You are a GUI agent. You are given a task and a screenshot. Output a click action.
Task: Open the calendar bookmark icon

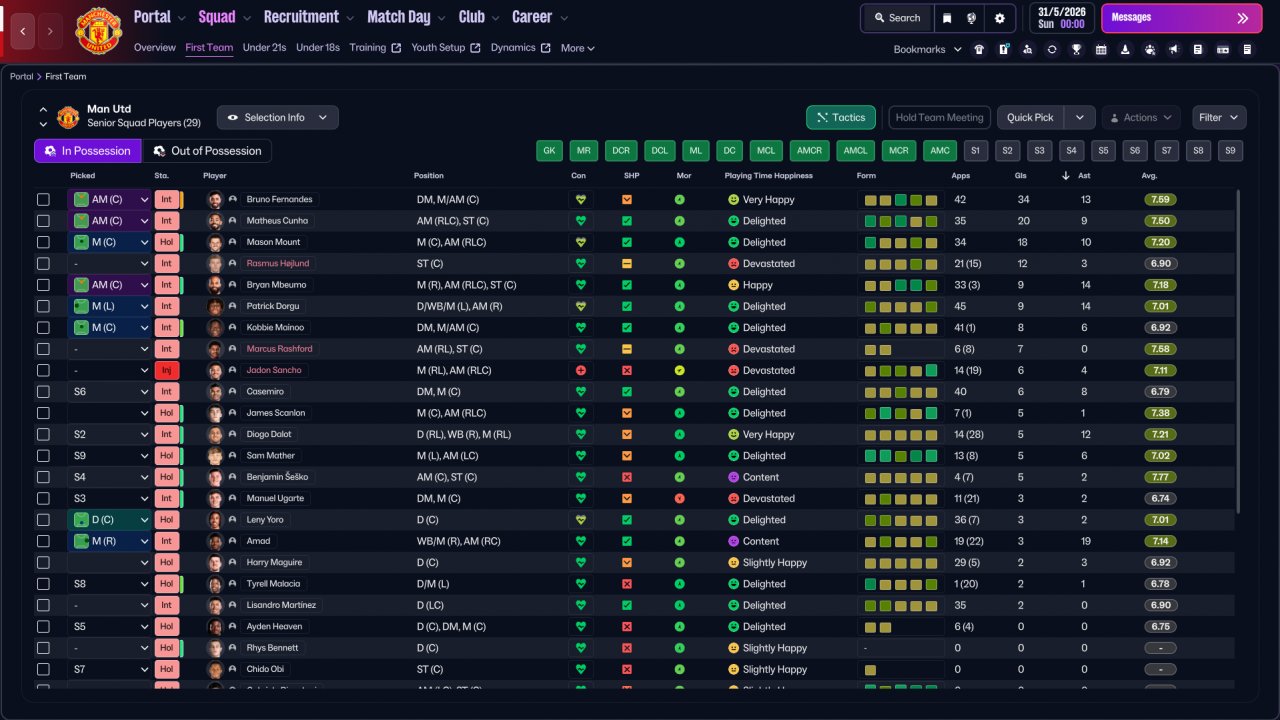pos(1101,49)
